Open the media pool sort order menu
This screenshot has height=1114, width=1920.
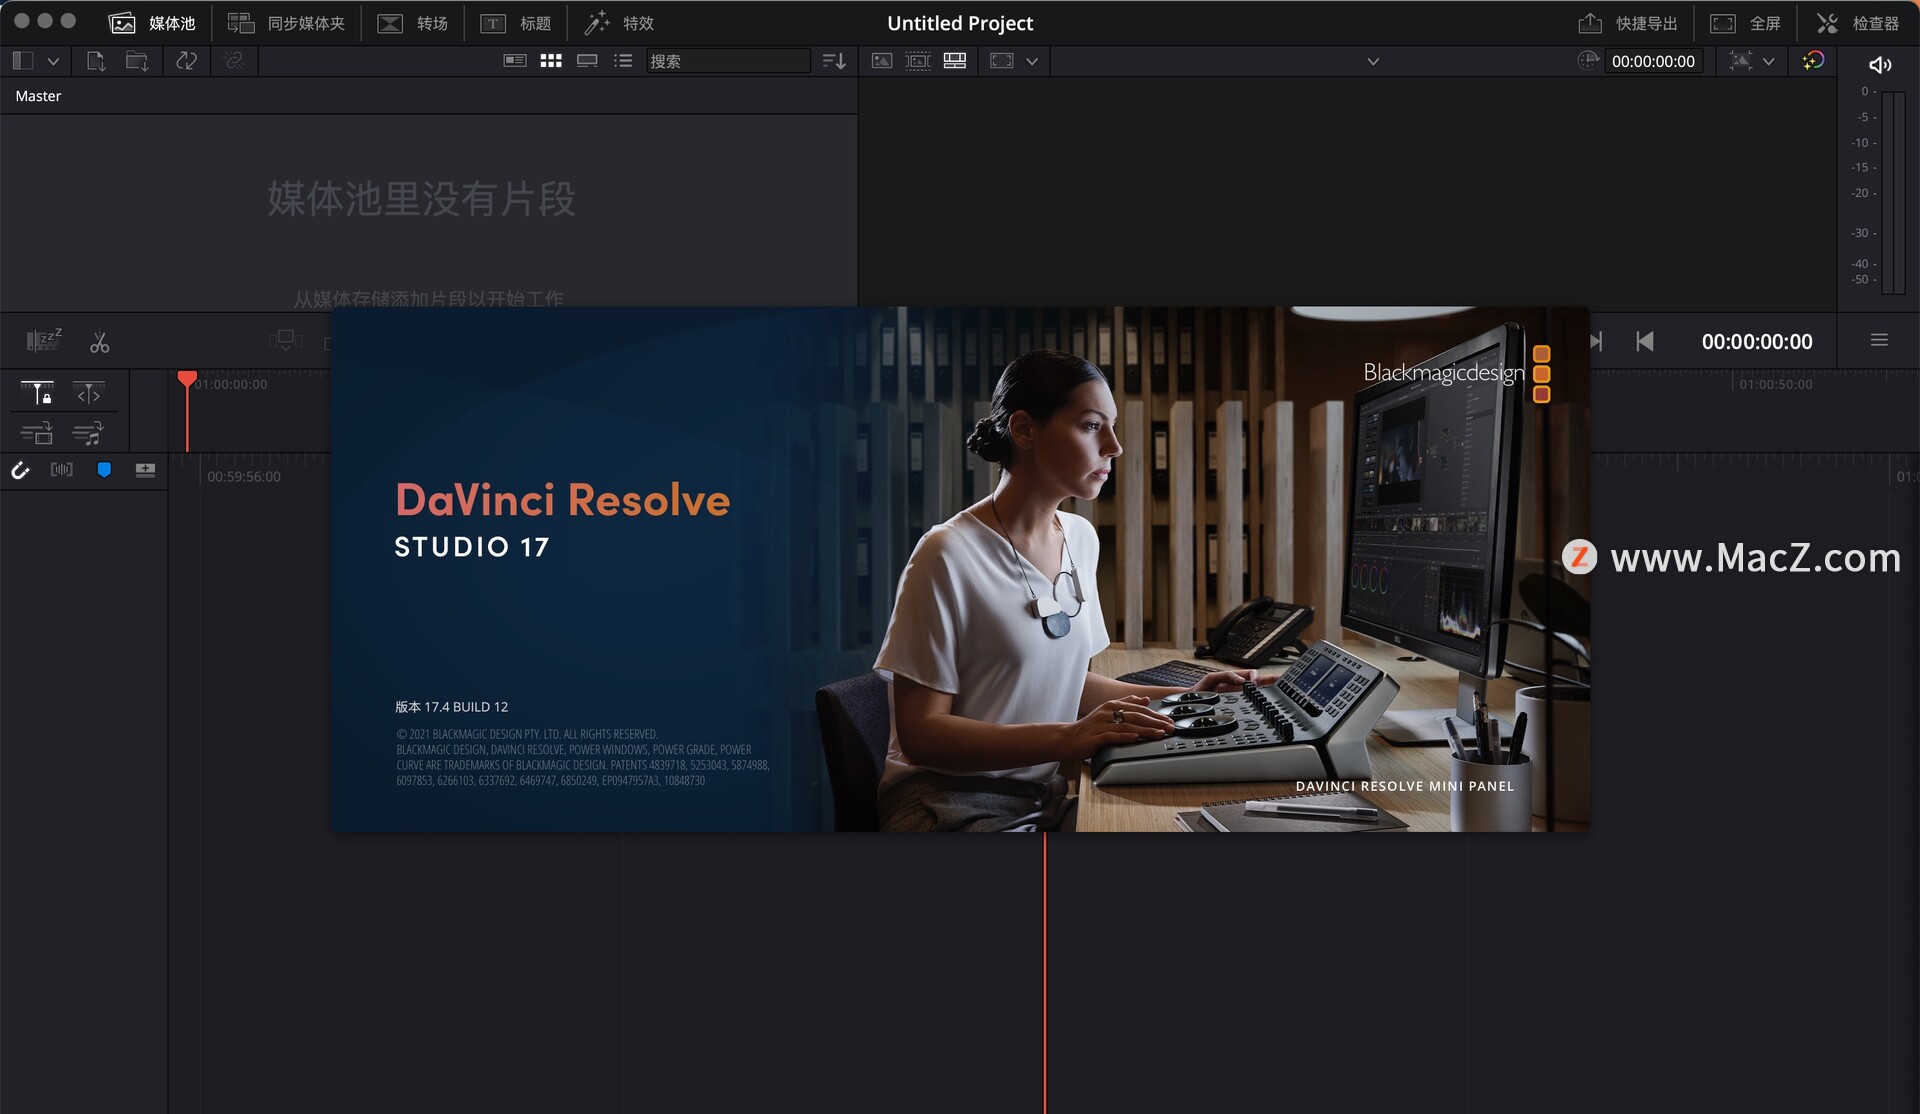(x=834, y=61)
